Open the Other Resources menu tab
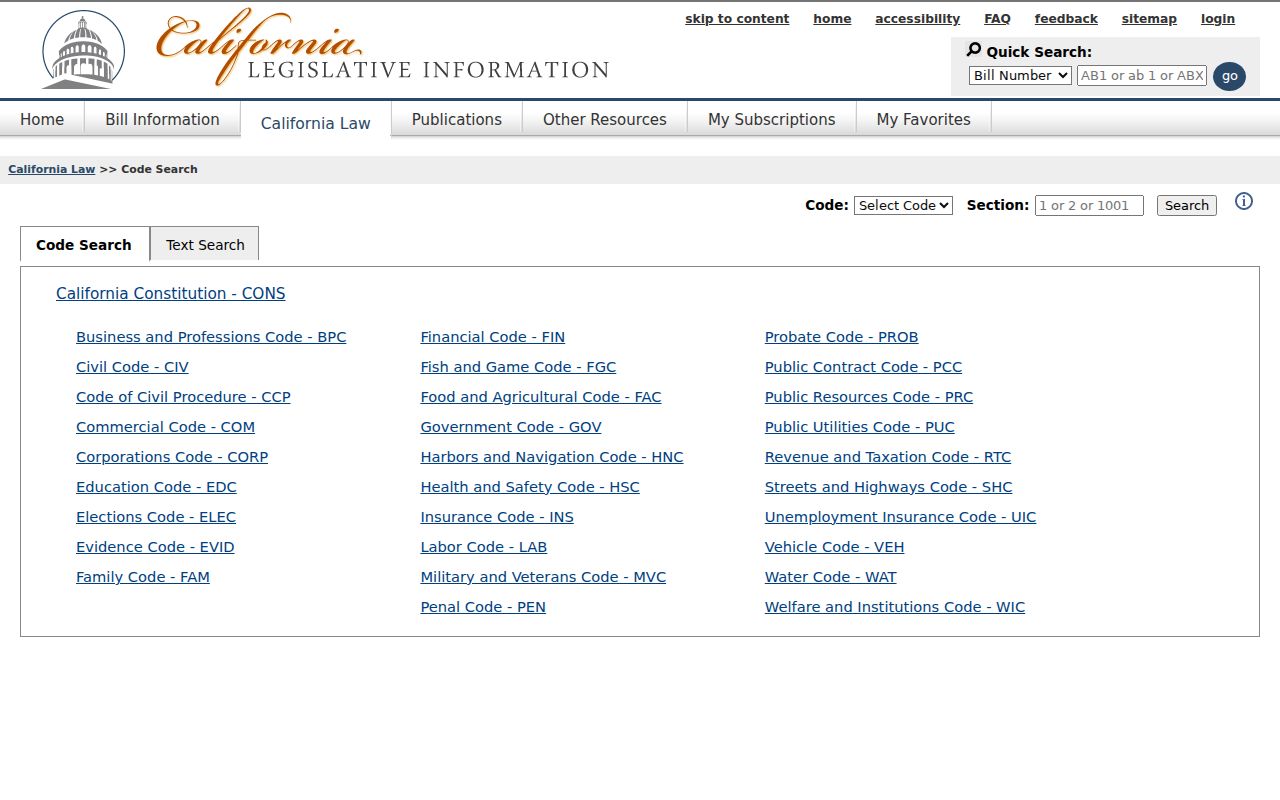 [x=605, y=119]
